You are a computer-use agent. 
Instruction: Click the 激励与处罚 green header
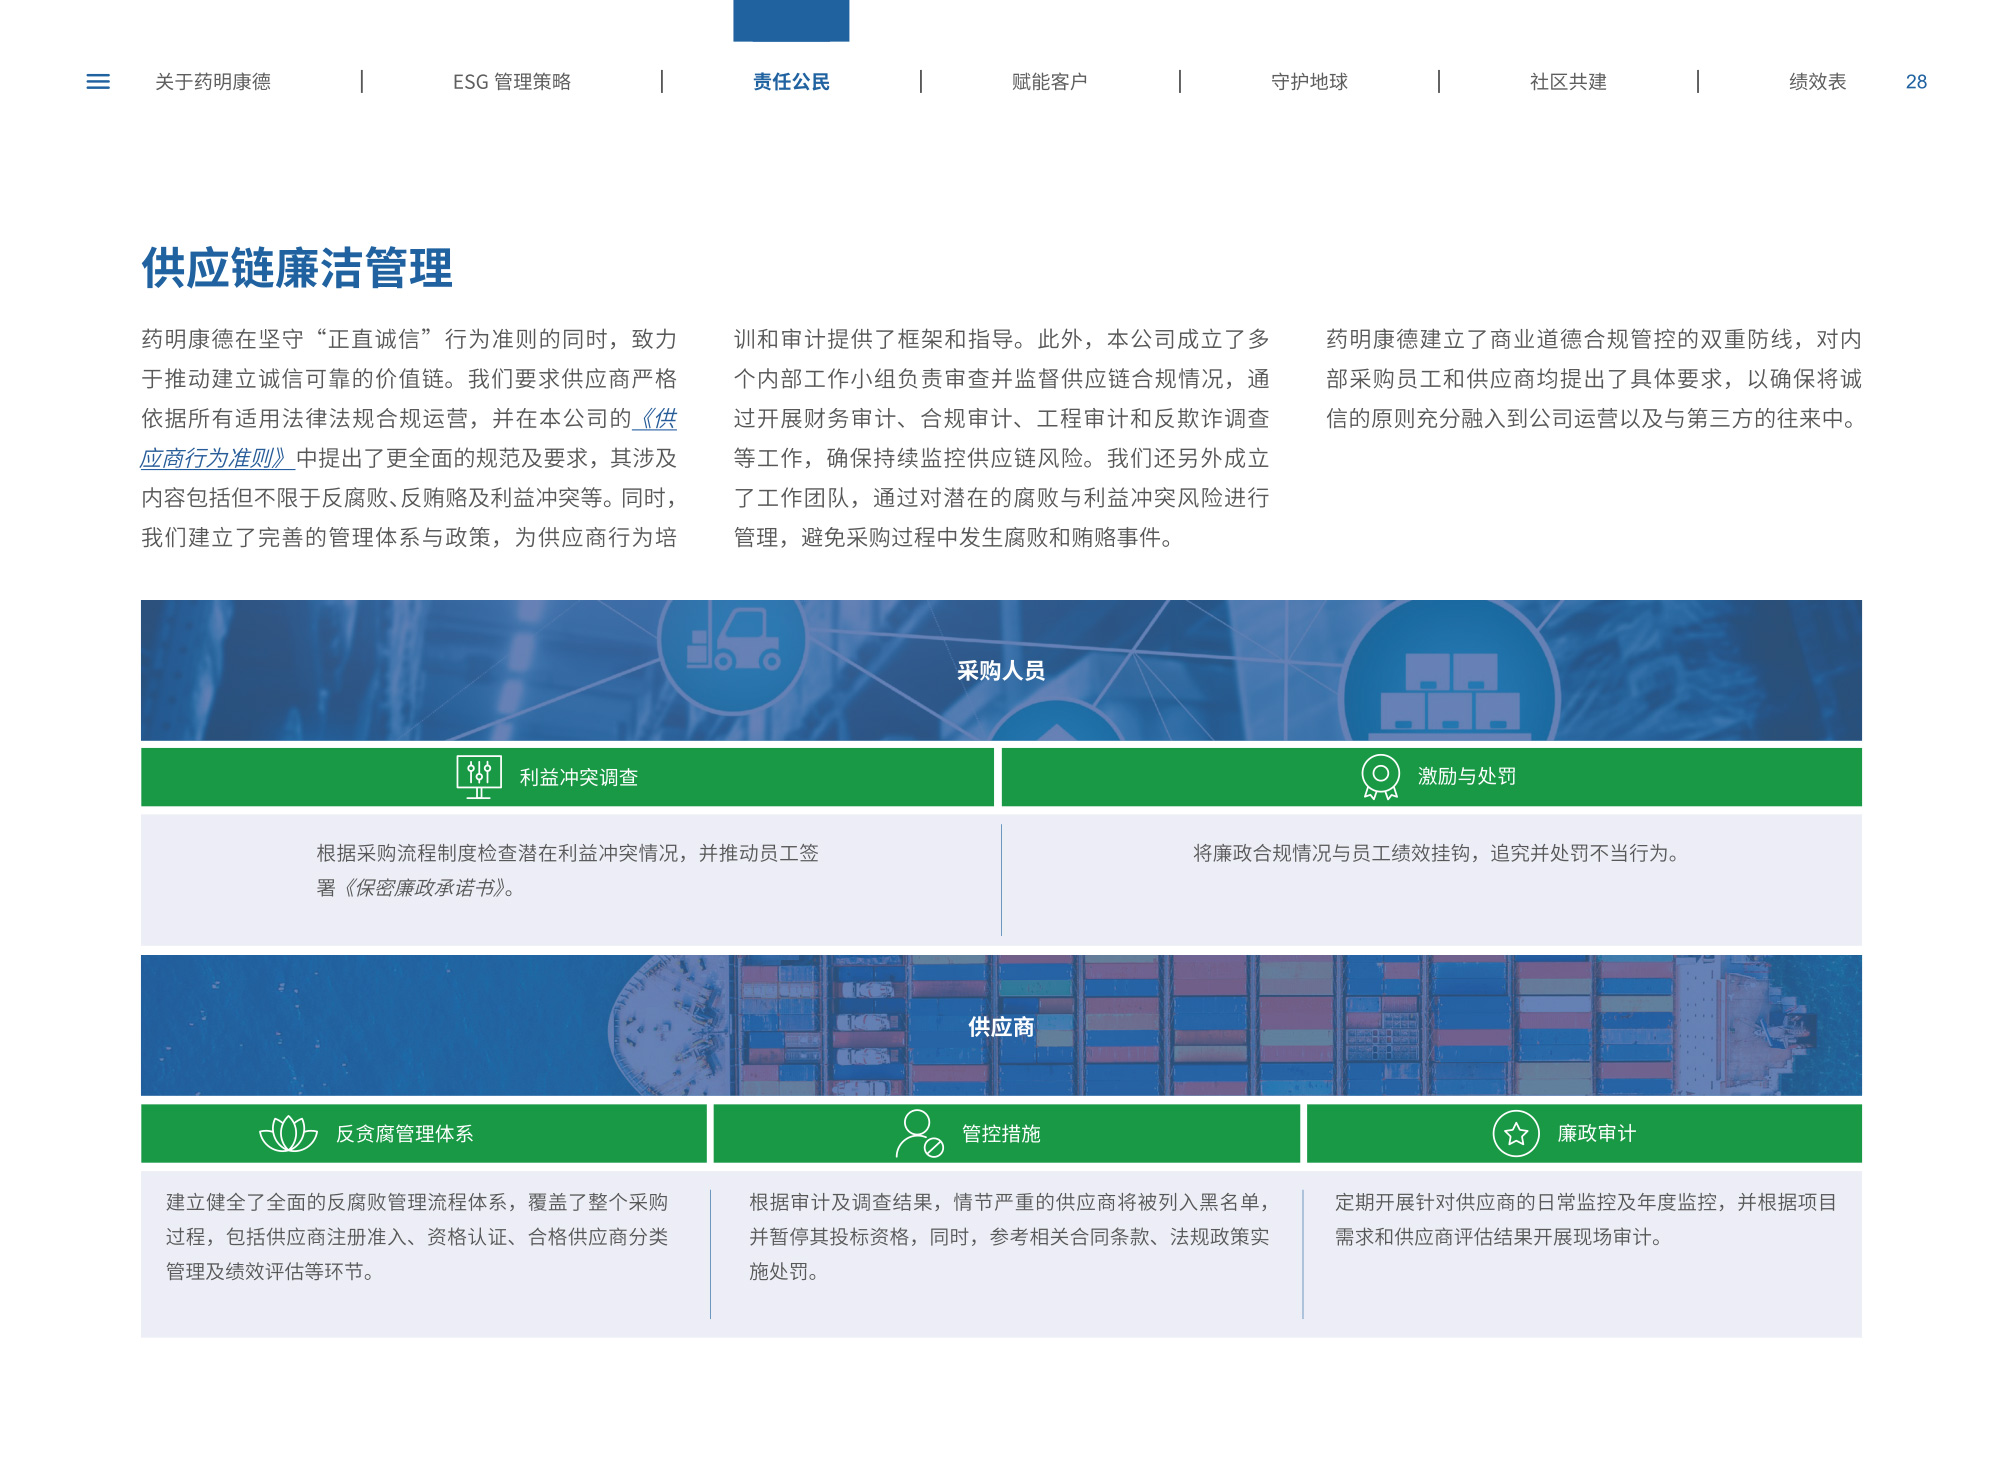pyautogui.click(x=1466, y=776)
